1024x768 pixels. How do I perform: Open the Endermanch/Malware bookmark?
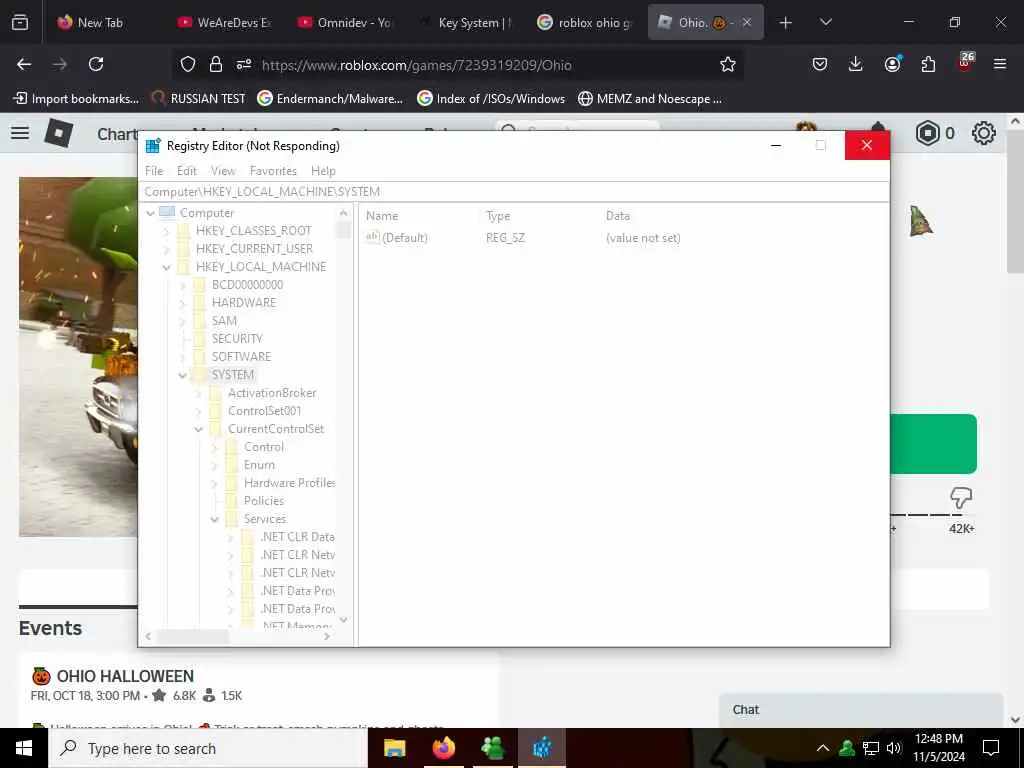pyautogui.click(x=330, y=99)
